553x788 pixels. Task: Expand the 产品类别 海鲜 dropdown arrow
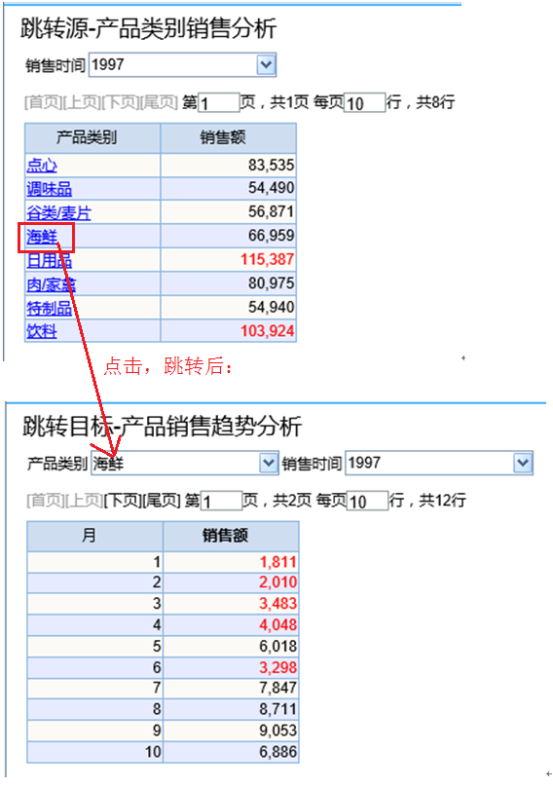[x=268, y=463]
